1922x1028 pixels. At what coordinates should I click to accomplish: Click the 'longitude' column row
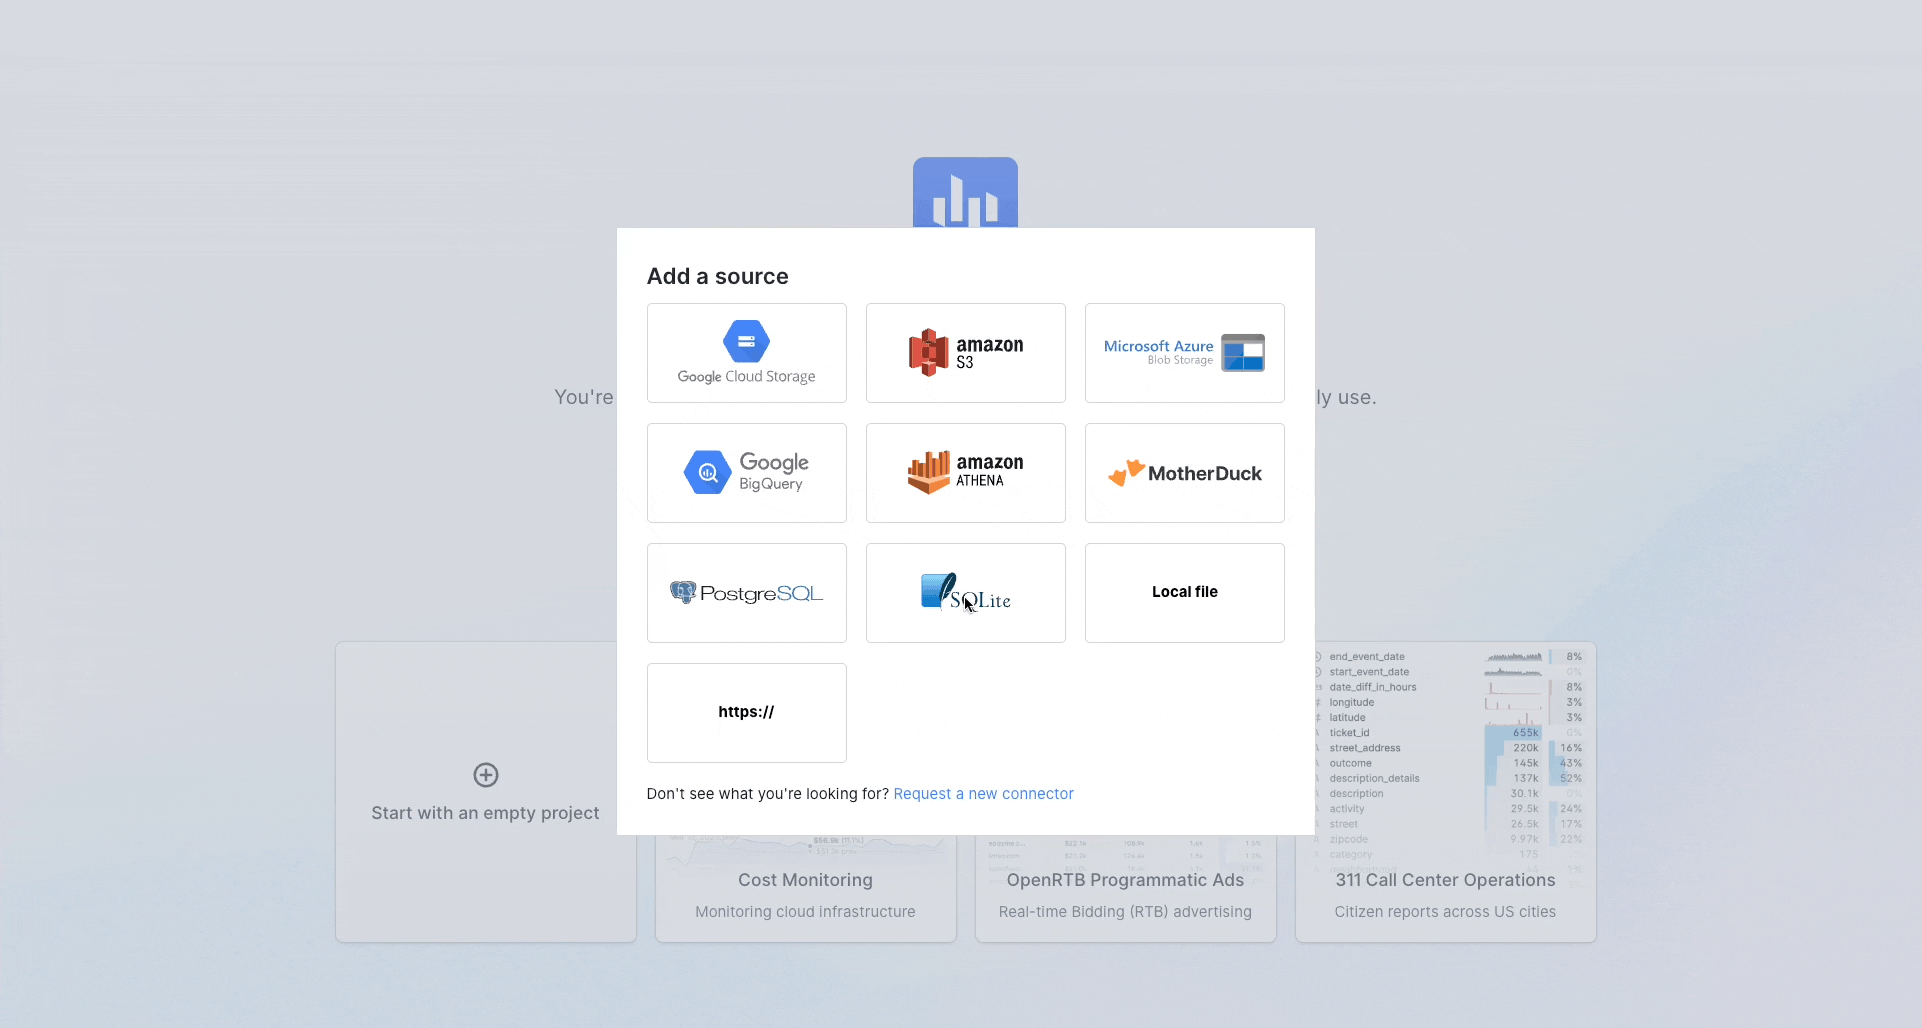click(x=1450, y=702)
